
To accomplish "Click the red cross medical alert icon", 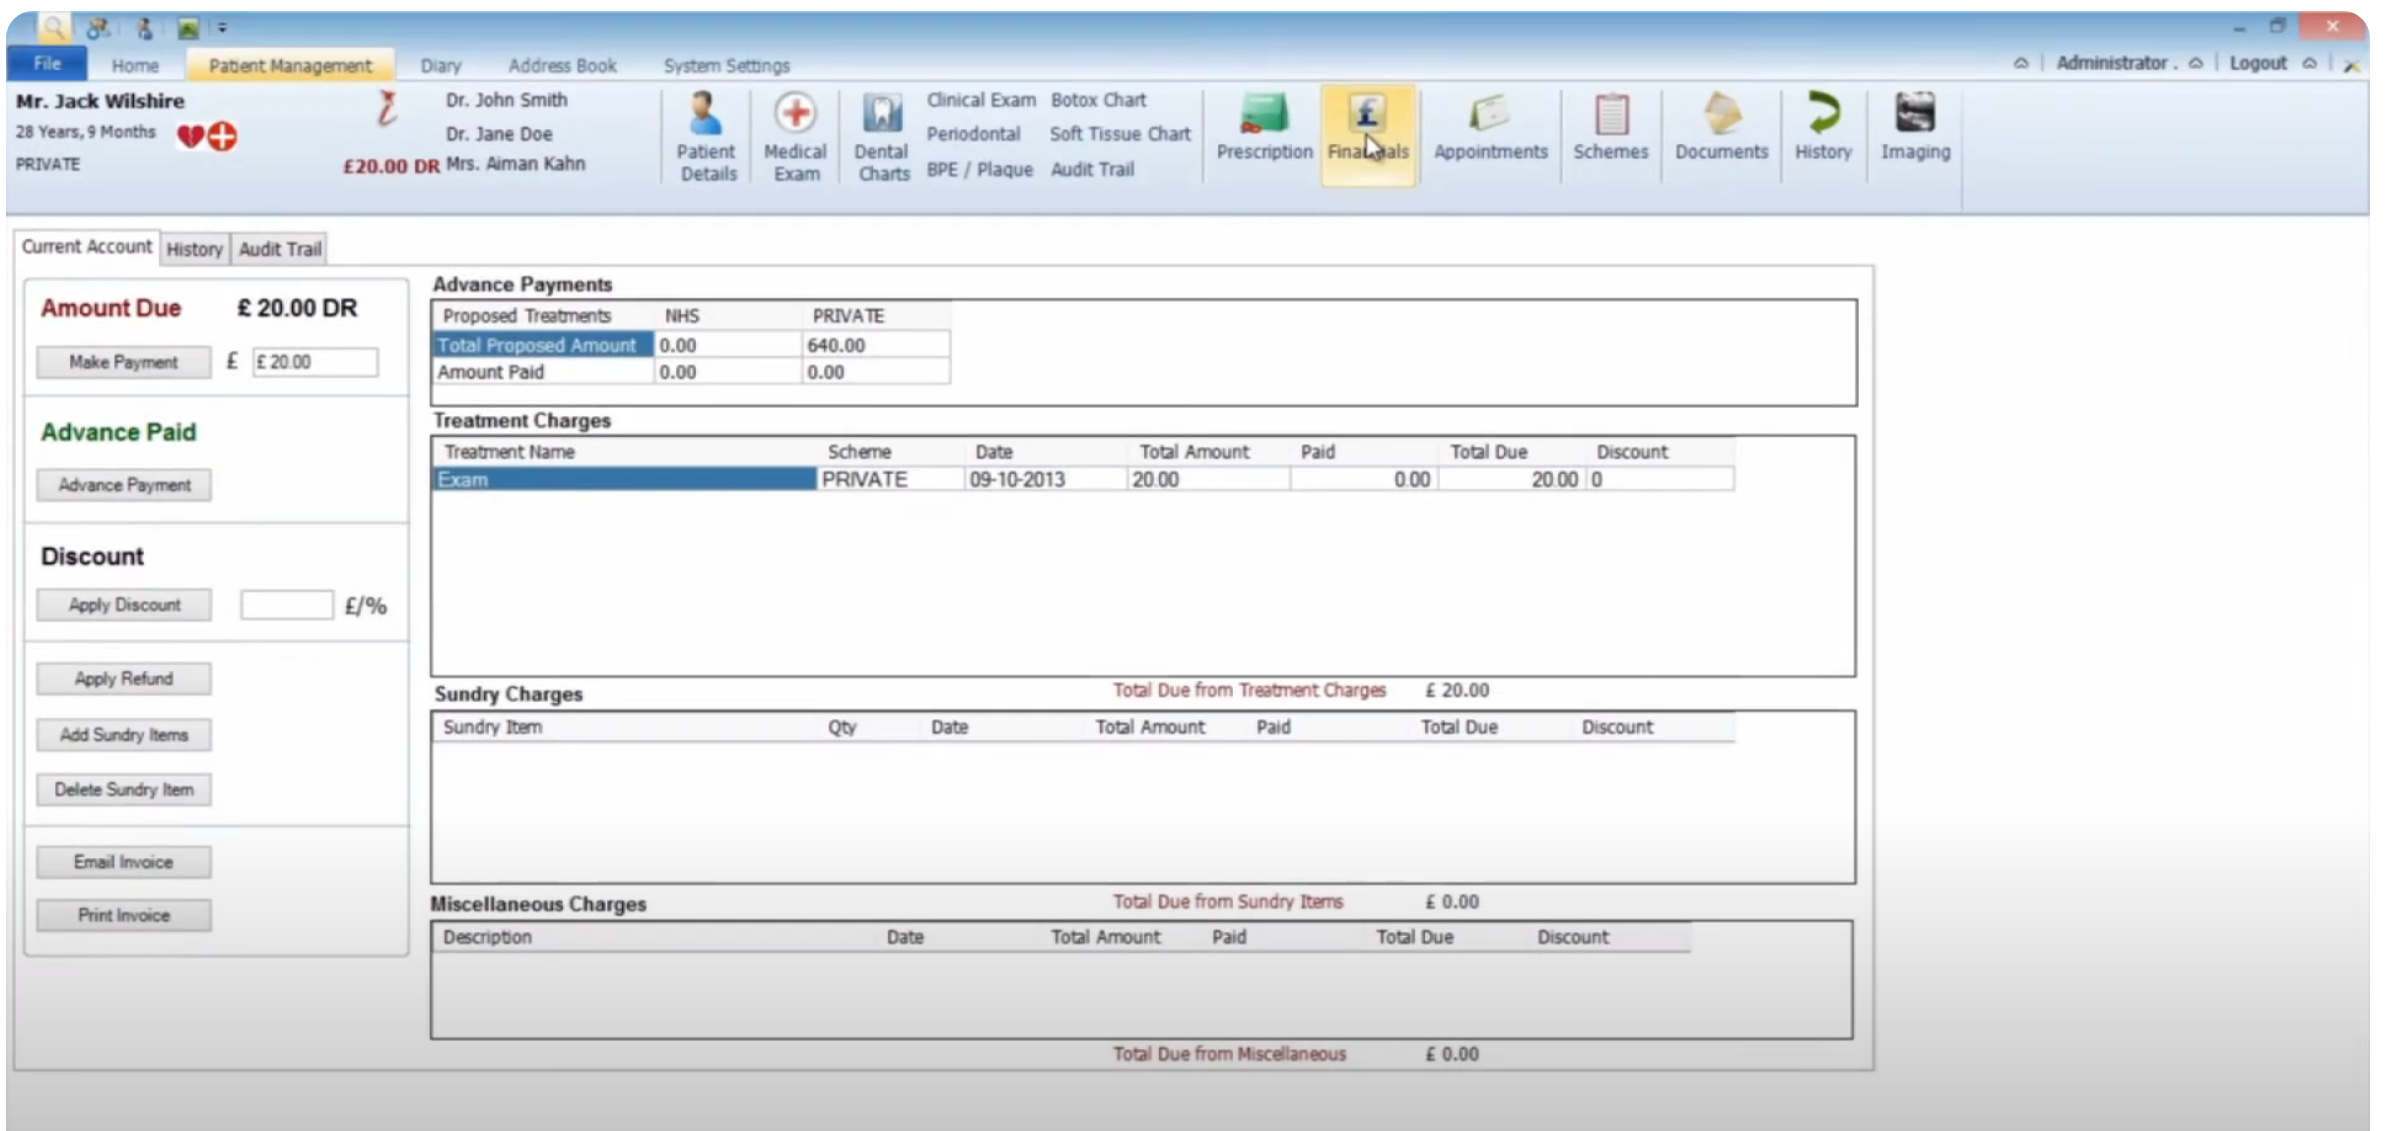I will 222,135.
